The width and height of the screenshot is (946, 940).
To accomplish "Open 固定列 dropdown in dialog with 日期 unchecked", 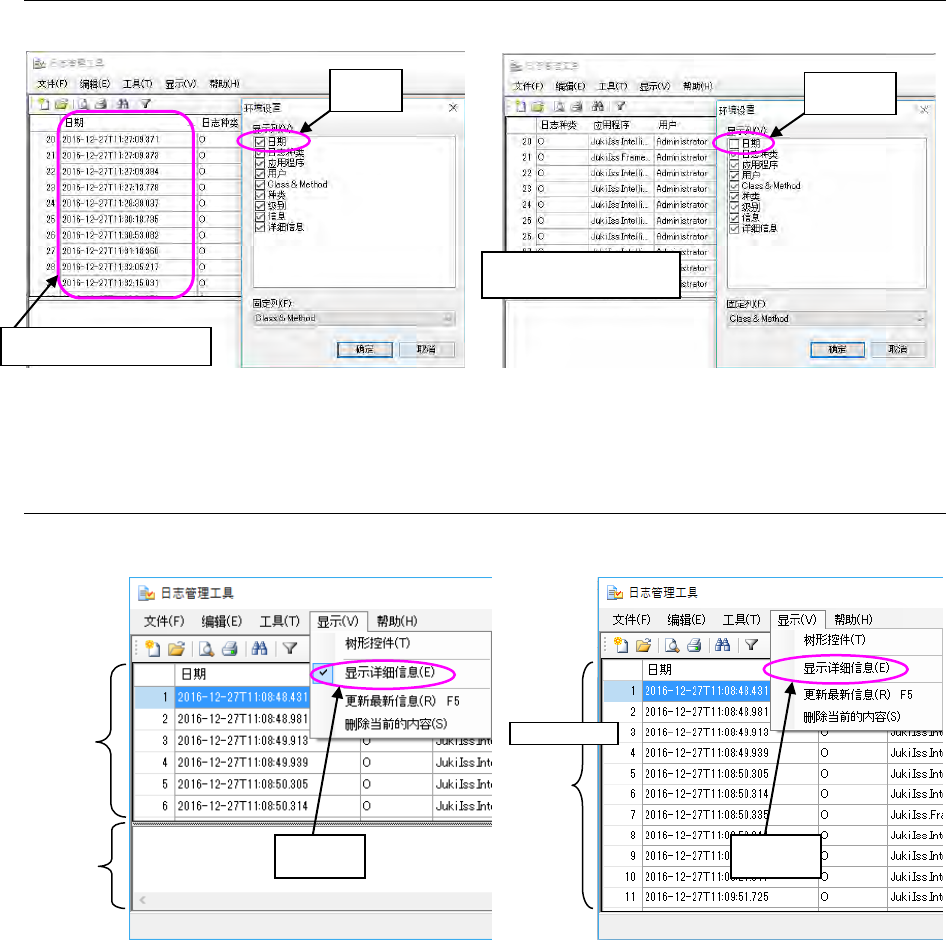I will click(827, 319).
